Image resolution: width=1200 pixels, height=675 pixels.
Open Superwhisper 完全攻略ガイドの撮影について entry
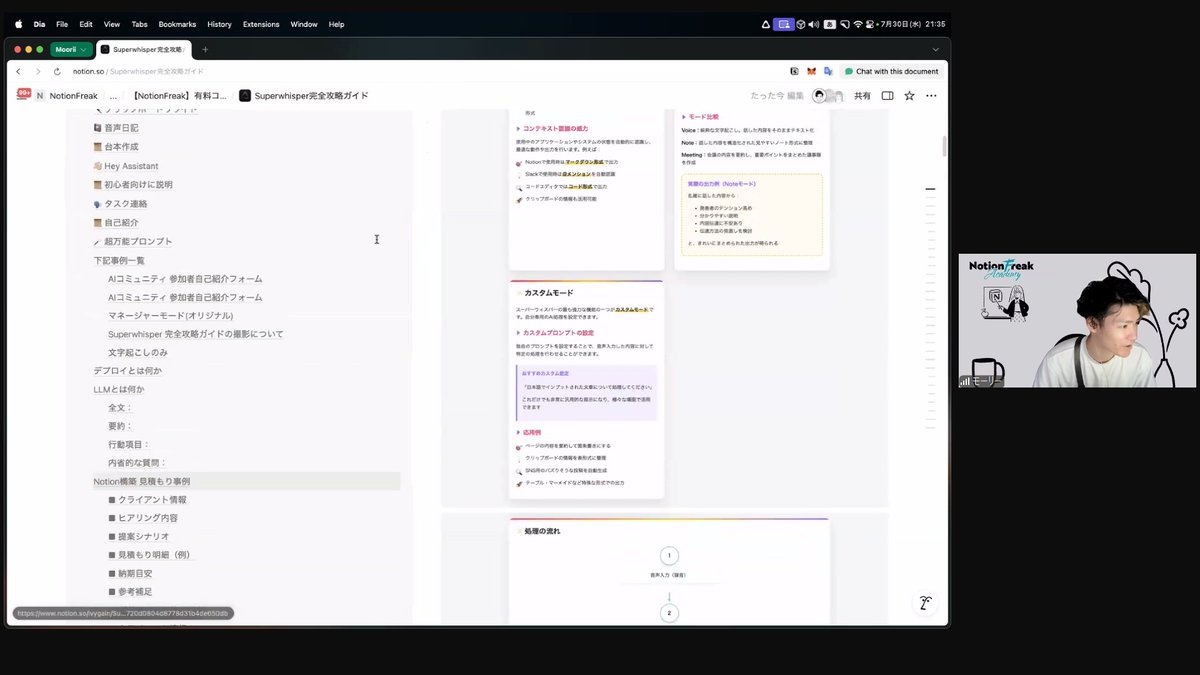196,334
